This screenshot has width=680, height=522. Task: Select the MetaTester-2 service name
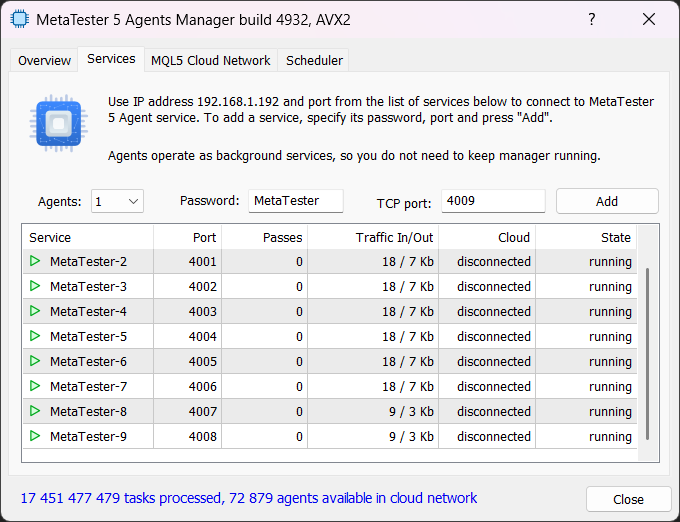point(88,261)
